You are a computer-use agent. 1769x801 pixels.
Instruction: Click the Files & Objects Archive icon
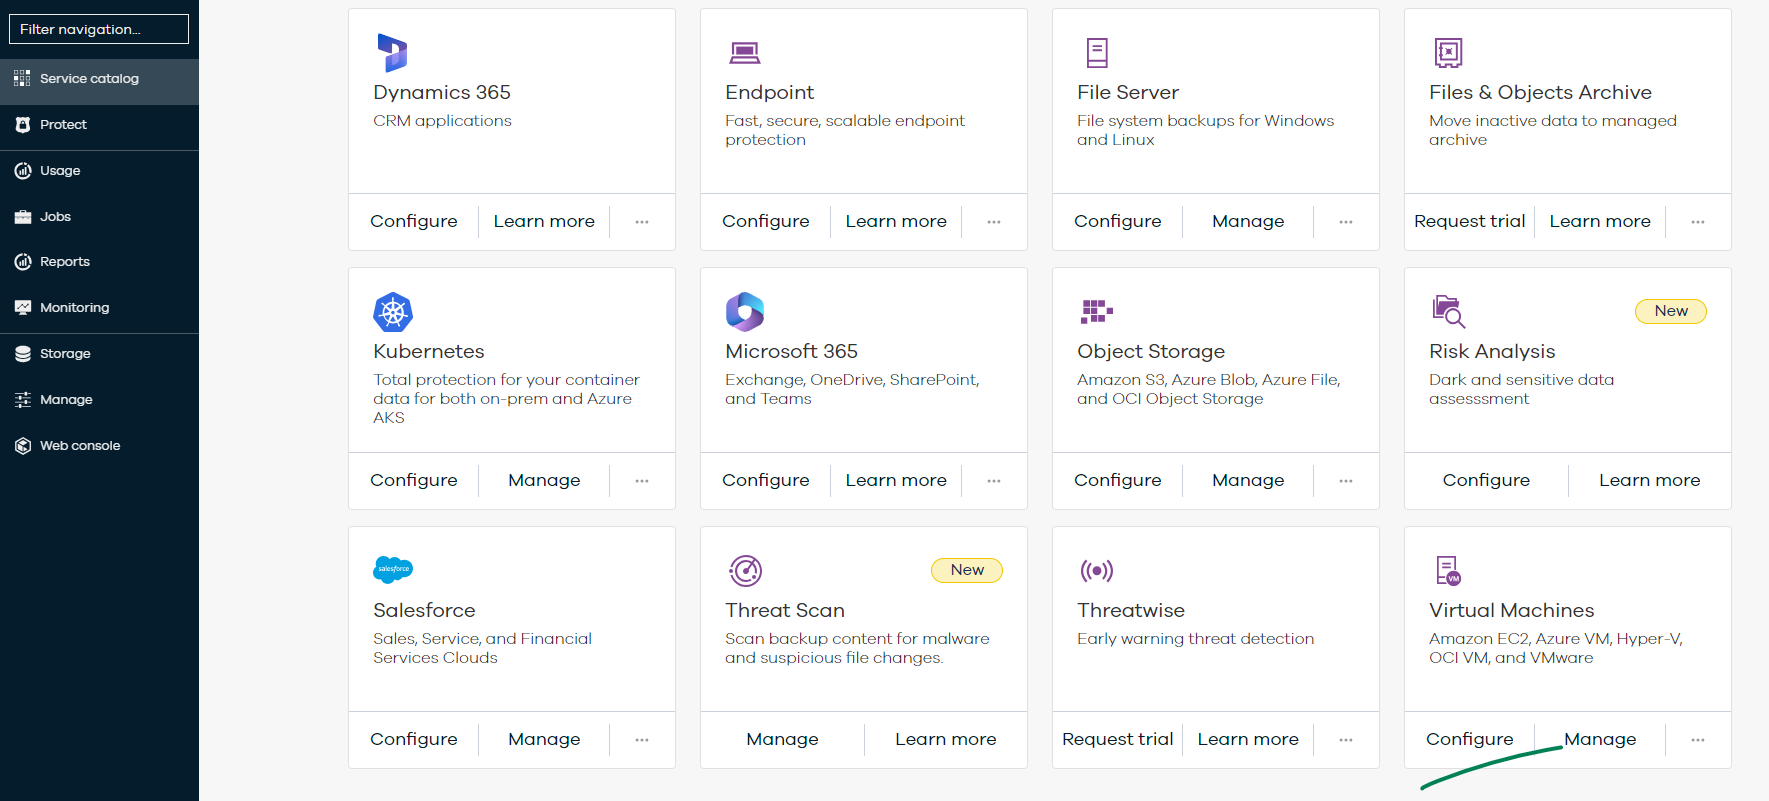(1448, 52)
